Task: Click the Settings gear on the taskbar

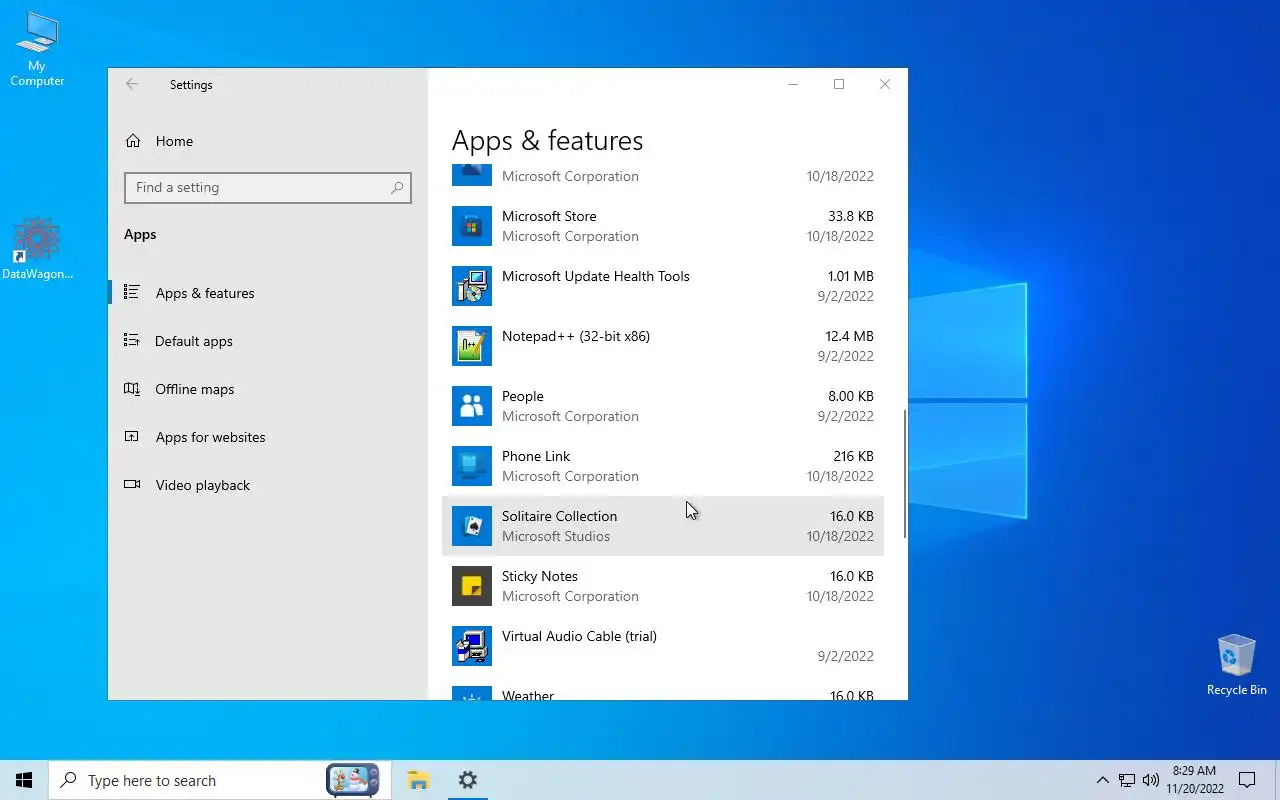Action: (x=467, y=780)
